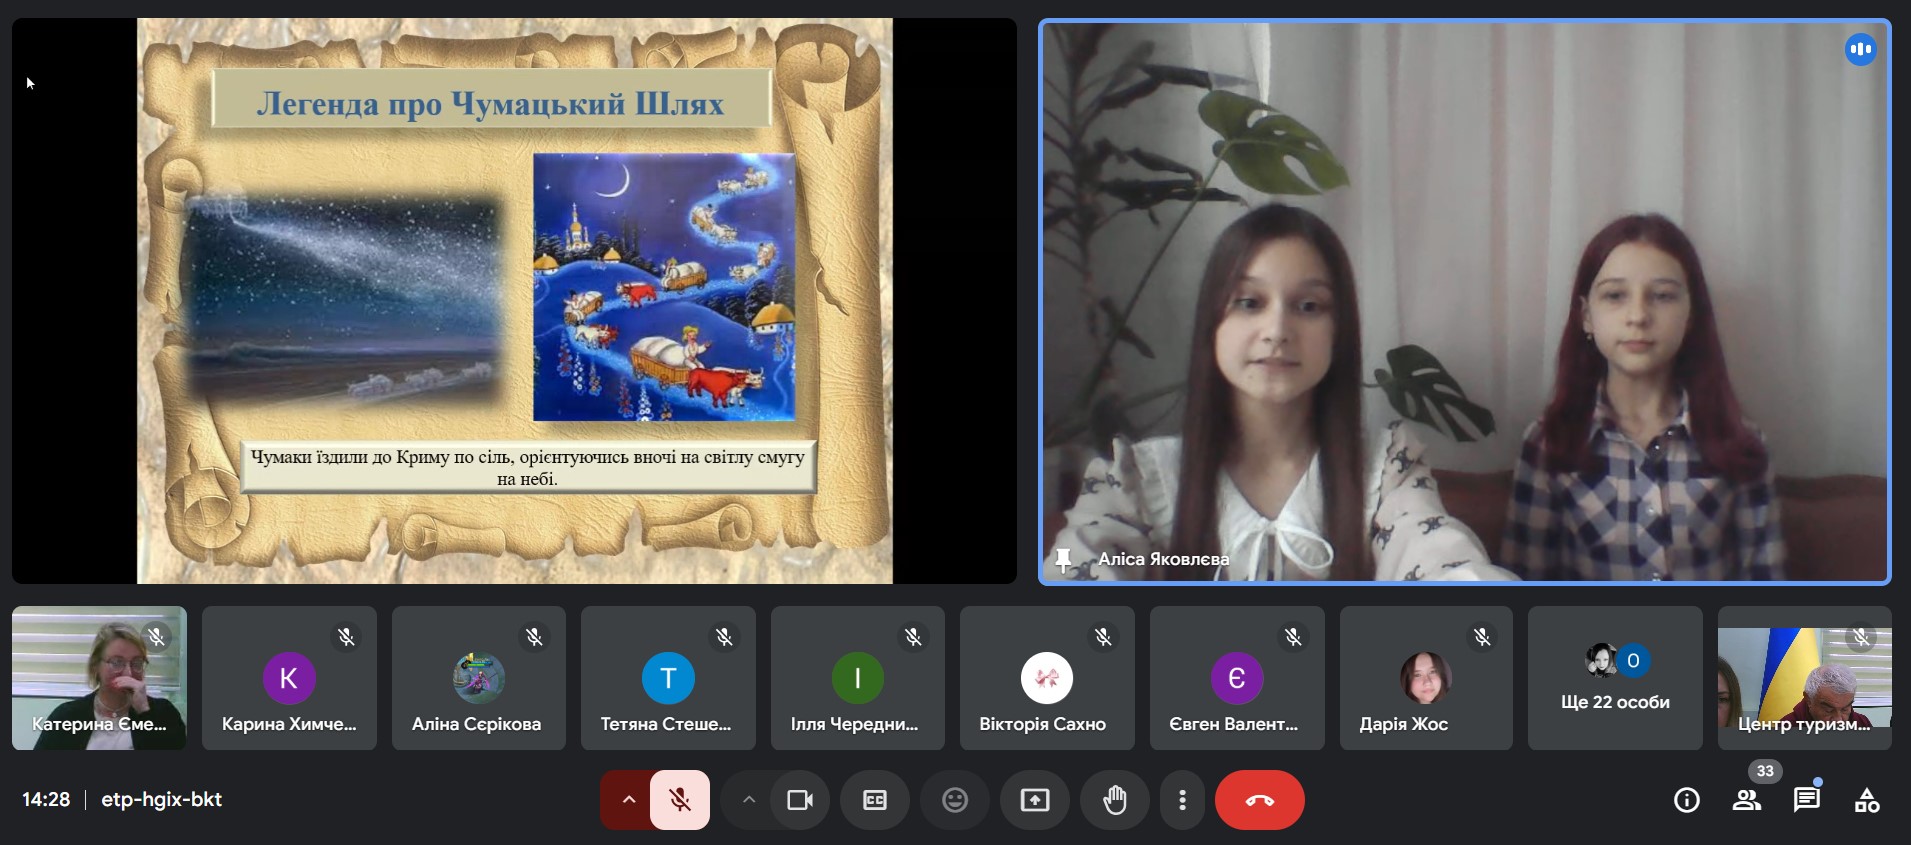Start presenting your screen
This screenshot has width=1911, height=845.
(1034, 800)
